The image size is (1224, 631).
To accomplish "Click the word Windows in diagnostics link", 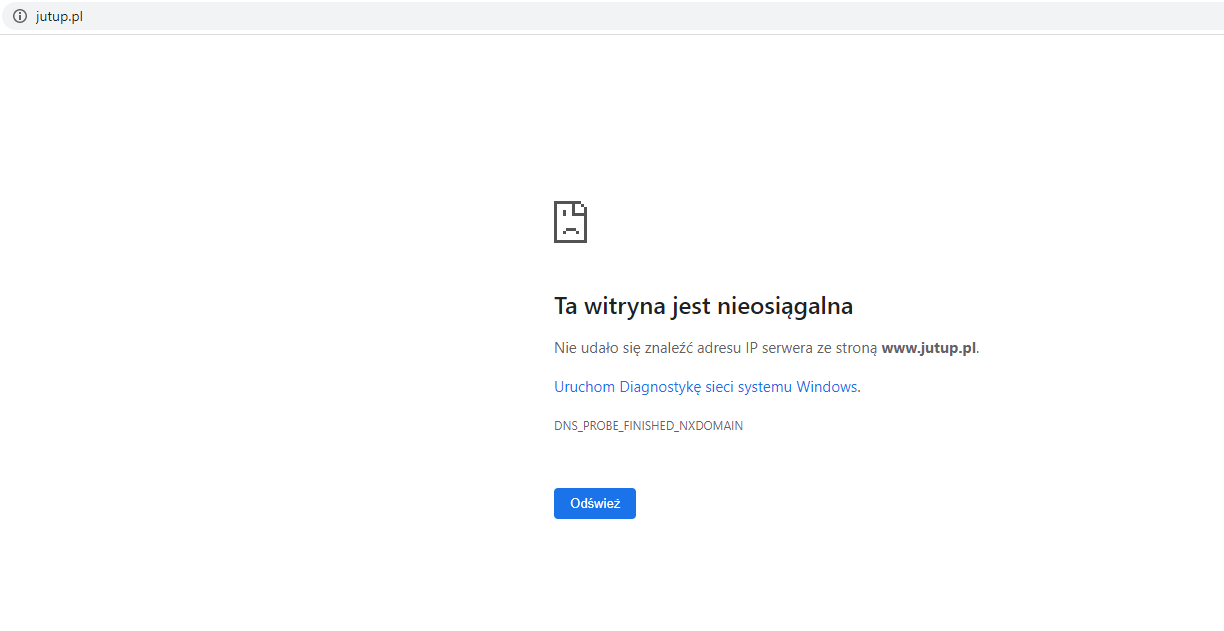I will [x=826, y=387].
